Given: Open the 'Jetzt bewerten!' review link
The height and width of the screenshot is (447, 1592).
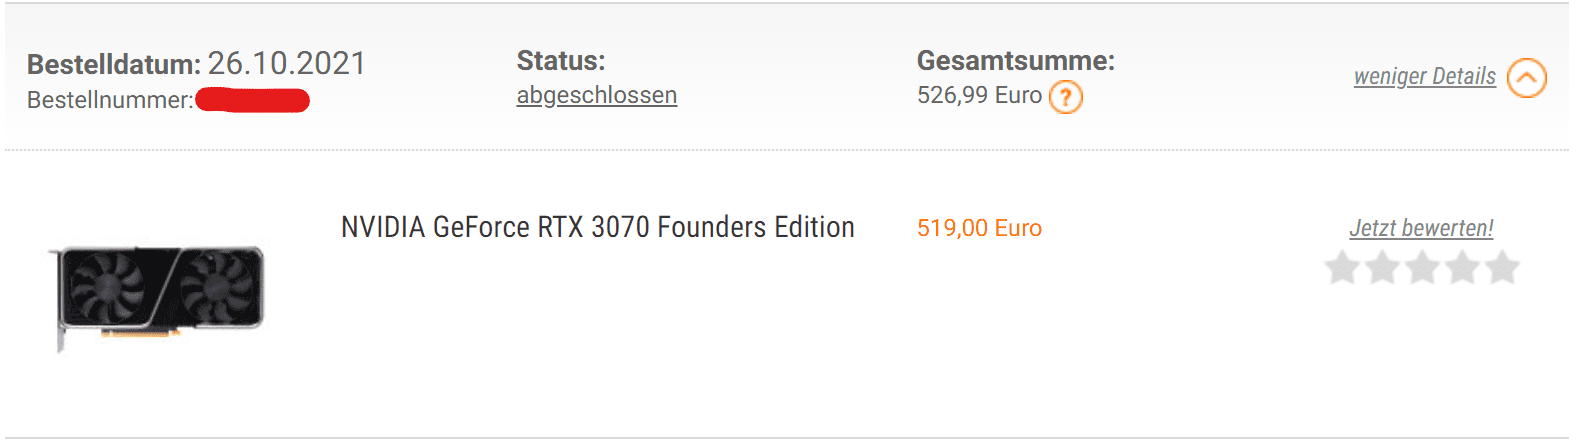Looking at the screenshot, I should [x=1421, y=228].
